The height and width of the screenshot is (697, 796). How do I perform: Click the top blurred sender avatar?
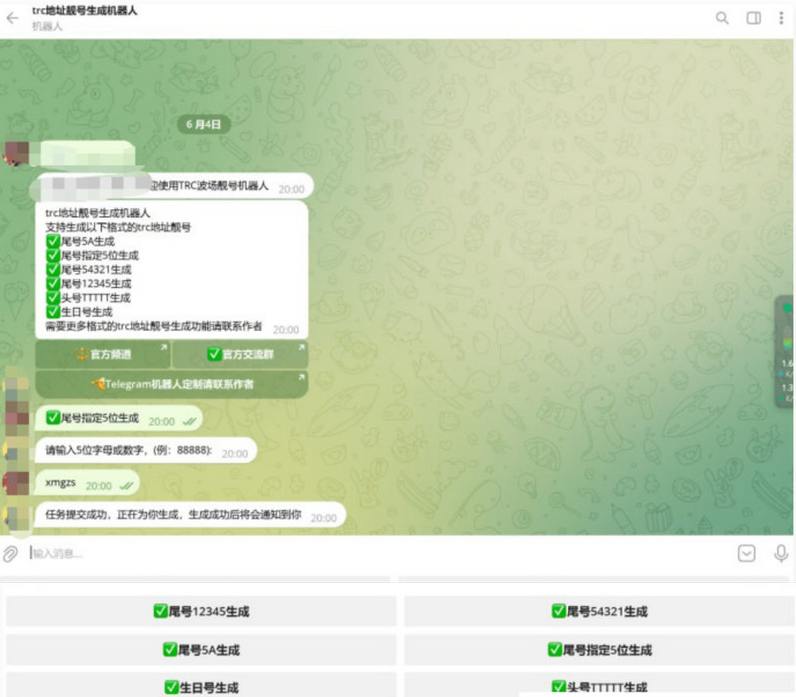16,153
